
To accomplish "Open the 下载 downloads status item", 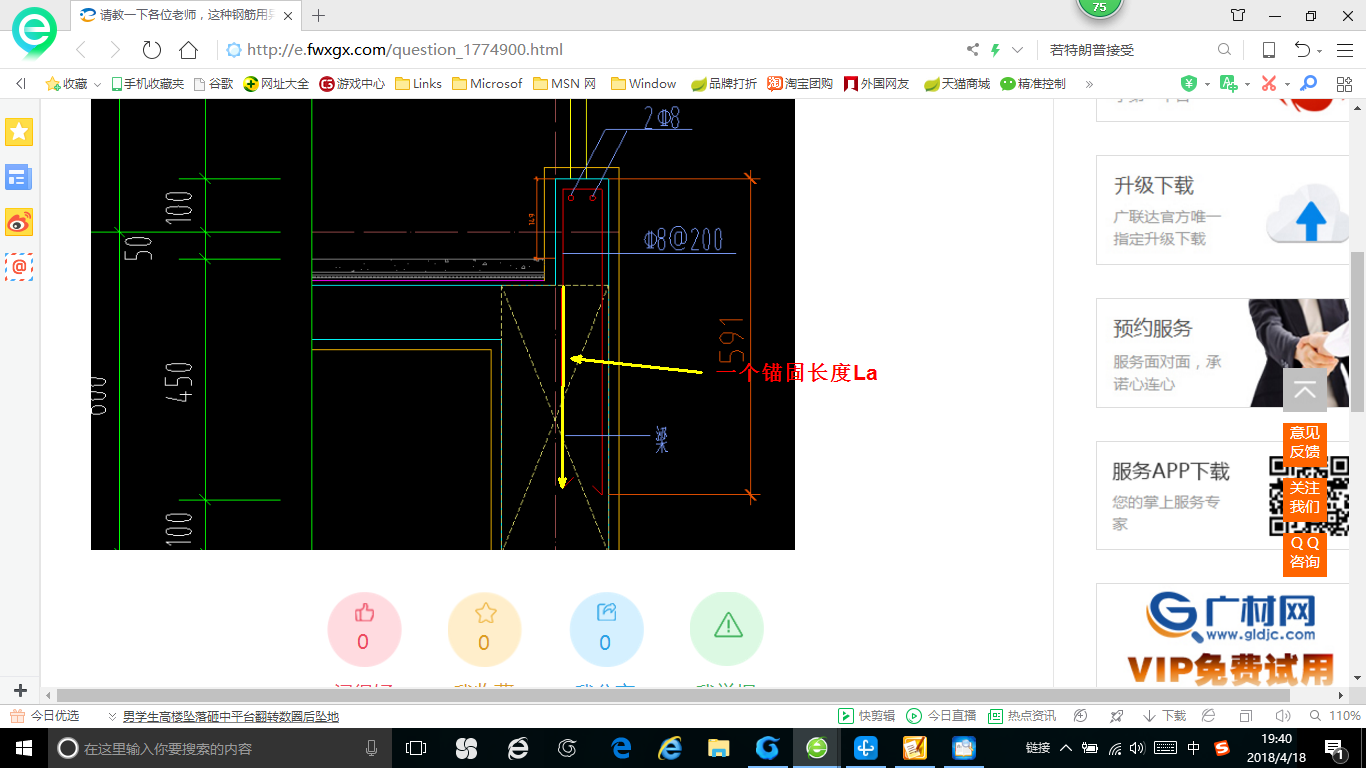I will [x=1164, y=716].
